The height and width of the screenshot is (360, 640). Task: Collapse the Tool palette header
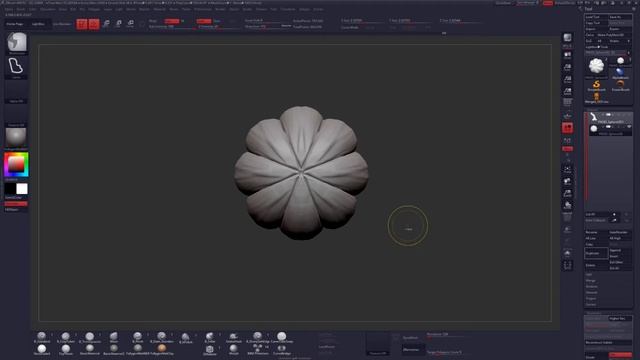click(588, 9)
